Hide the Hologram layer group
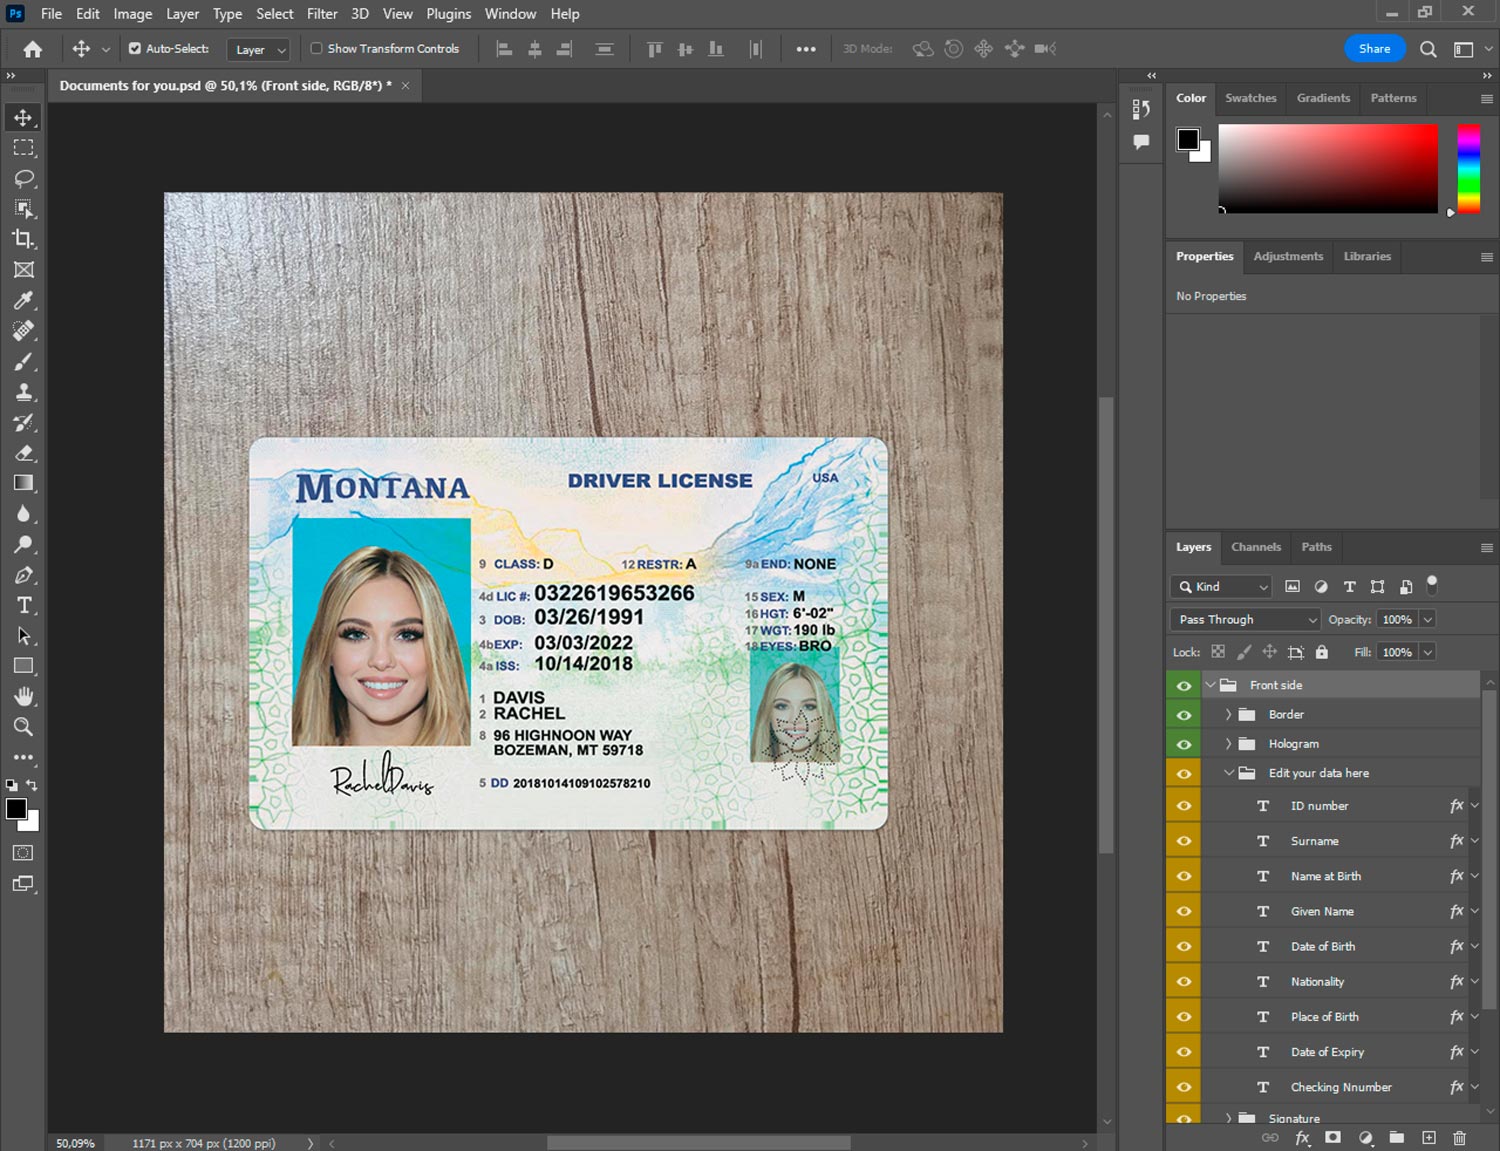Screen dimensions: 1500x1151 click(x=1184, y=744)
